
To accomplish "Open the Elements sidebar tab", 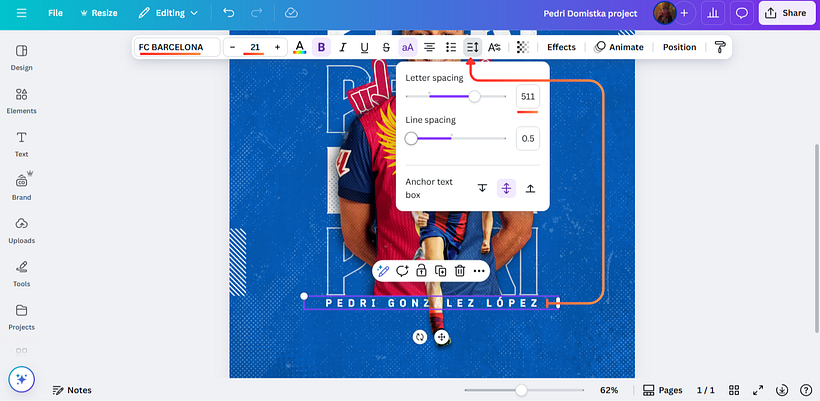I will pos(21,101).
